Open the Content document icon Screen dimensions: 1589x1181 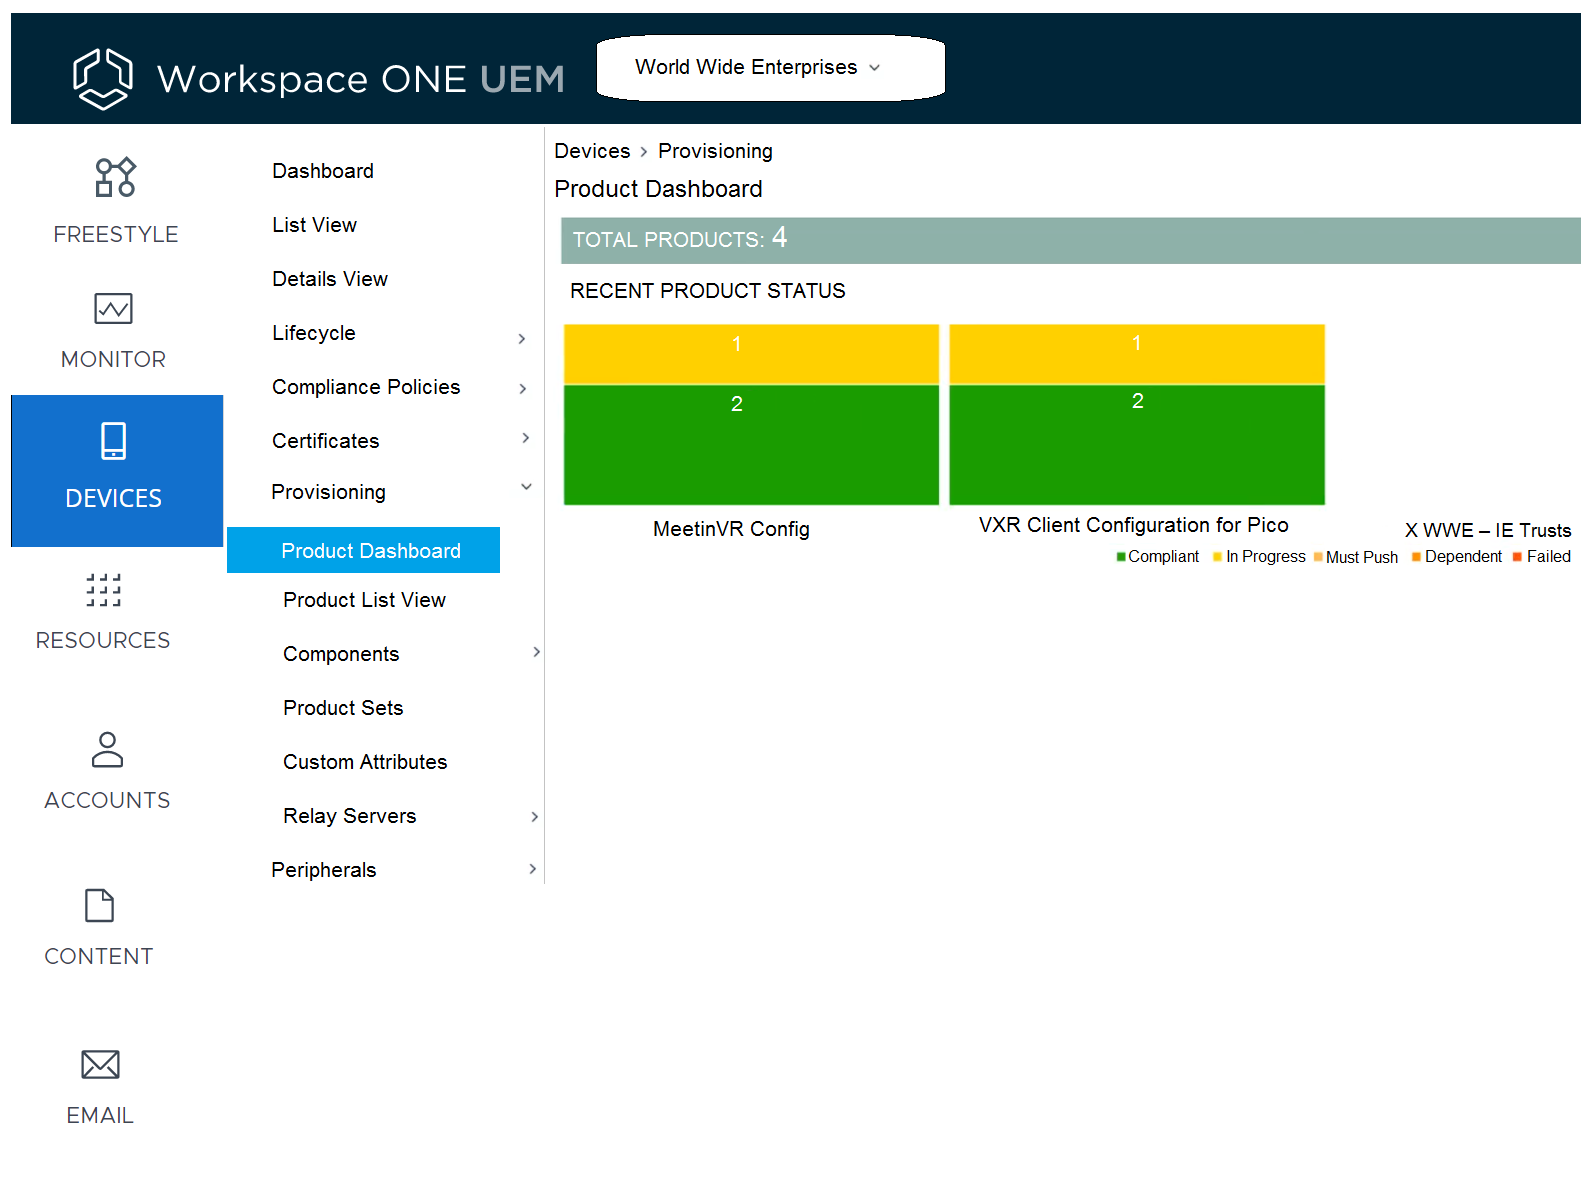pyautogui.click(x=99, y=905)
